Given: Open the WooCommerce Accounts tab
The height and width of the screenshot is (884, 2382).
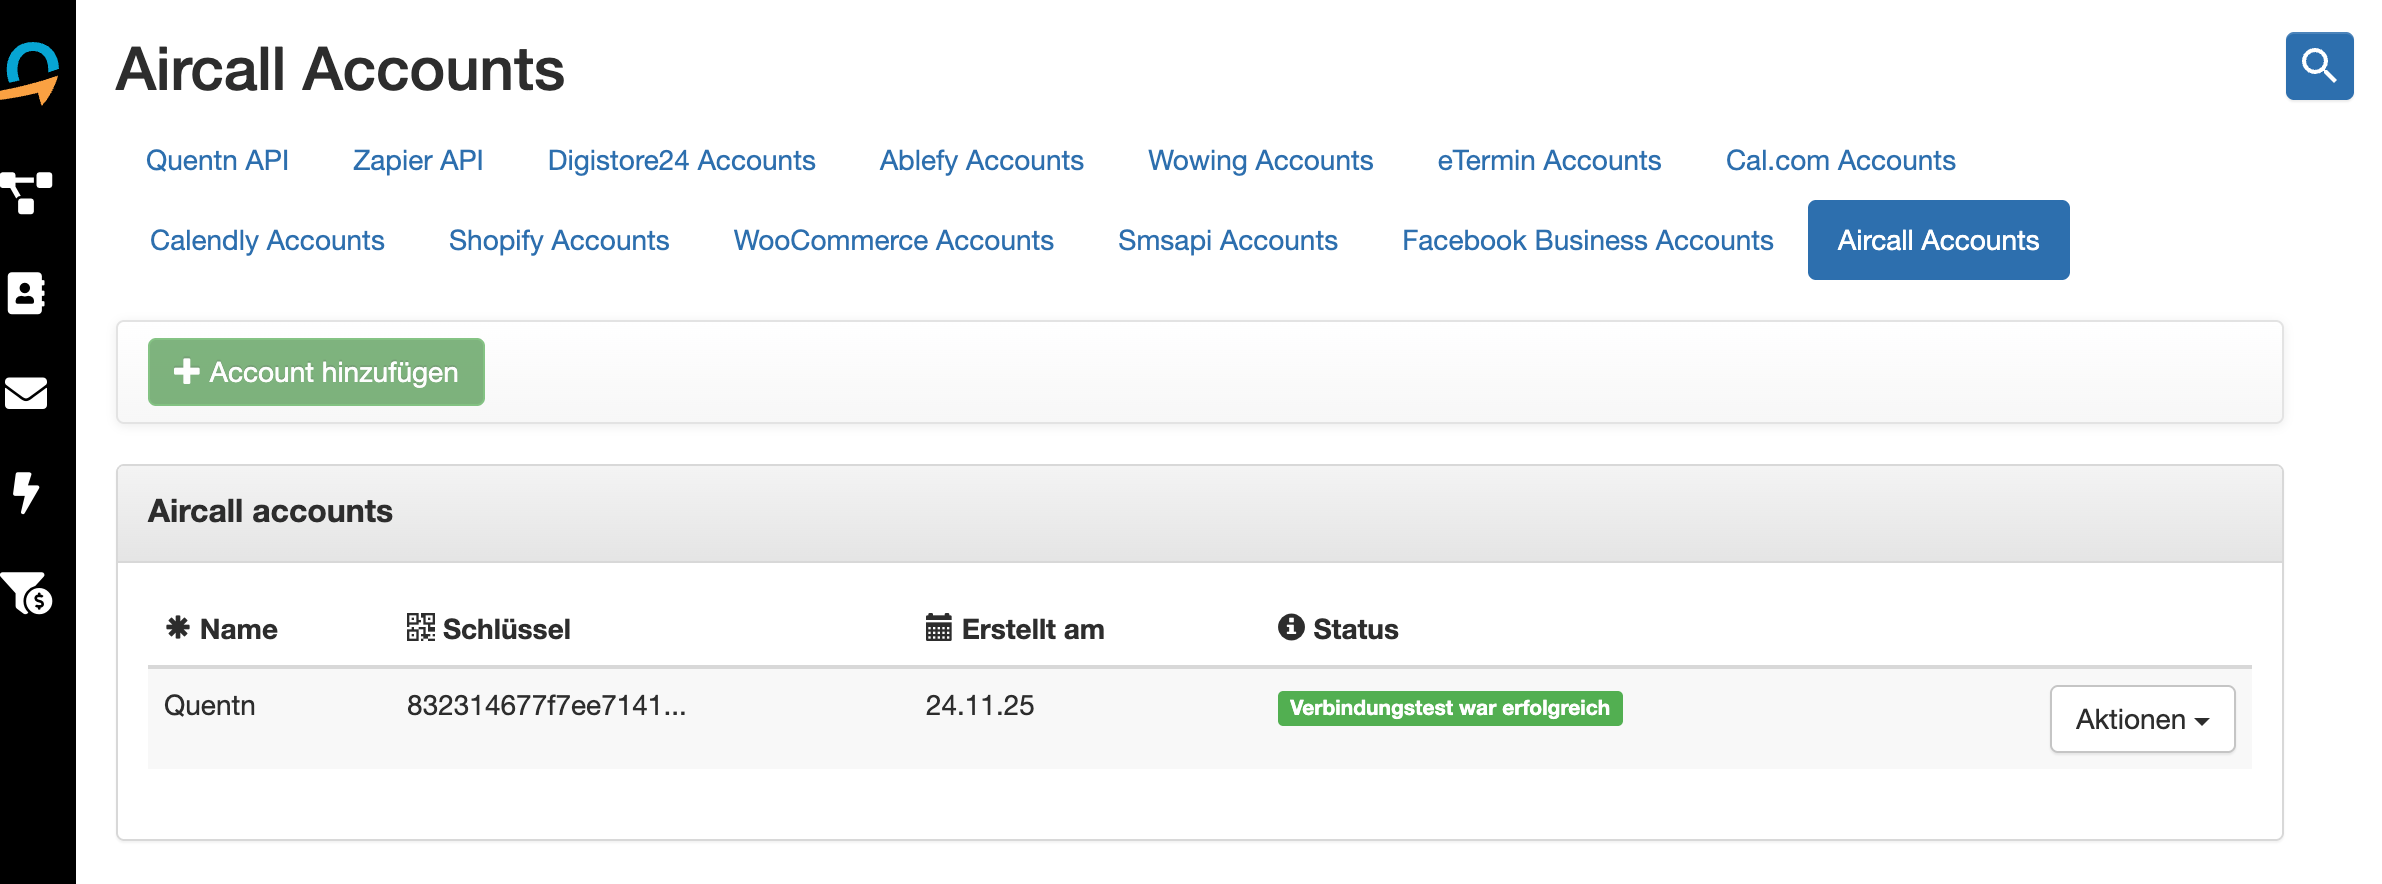Looking at the screenshot, I should [x=893, y=240].
